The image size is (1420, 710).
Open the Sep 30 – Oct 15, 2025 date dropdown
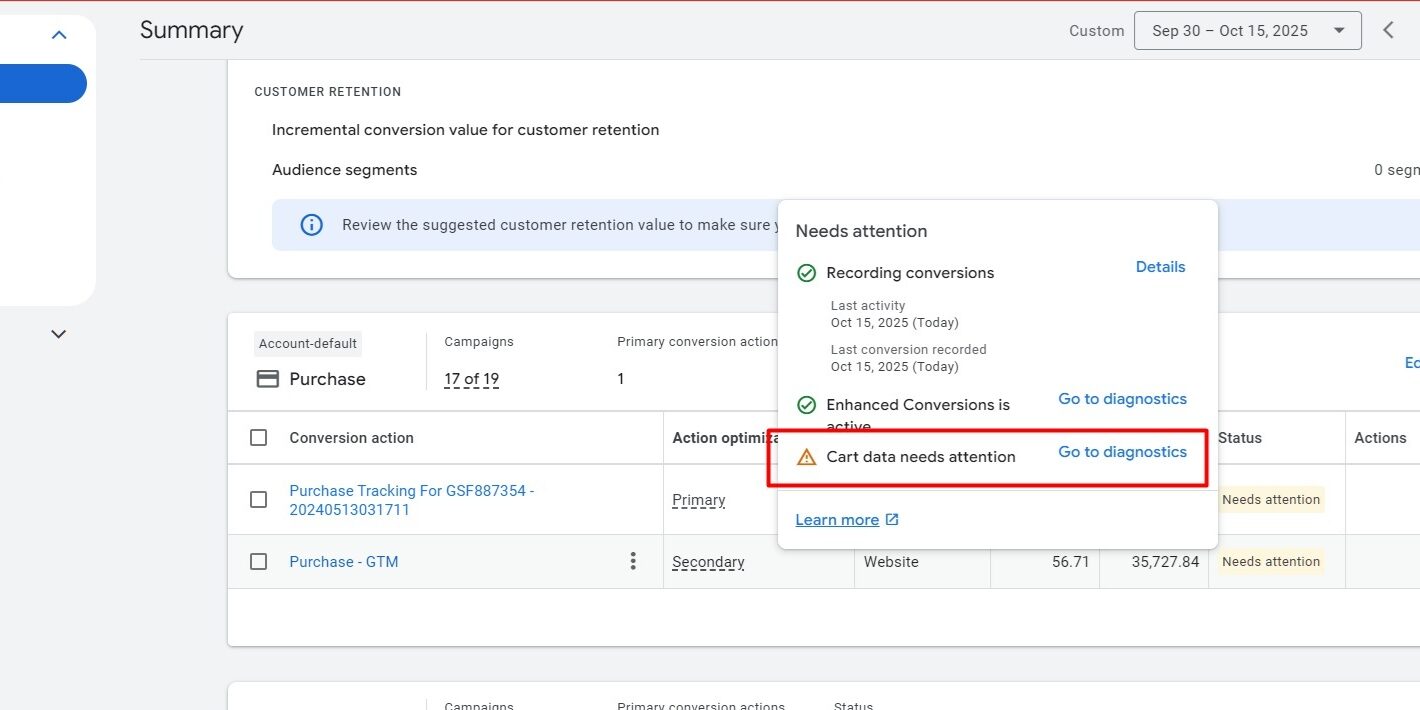pyautogui.click(x=1247, y=31)
